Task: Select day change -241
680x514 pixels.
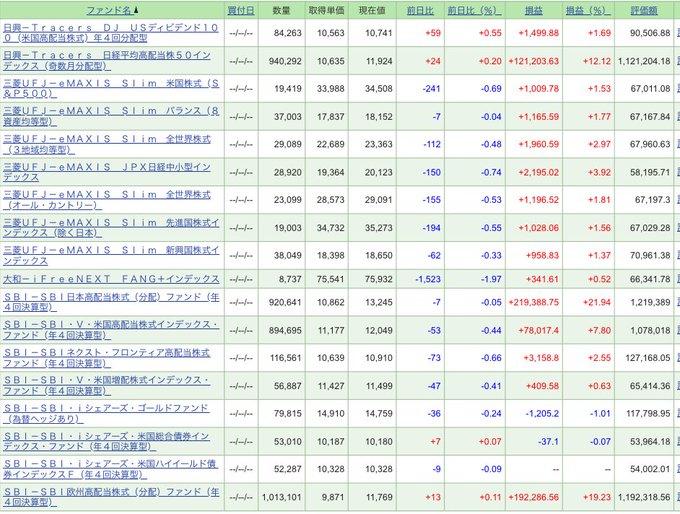Action: coord(432,88)
